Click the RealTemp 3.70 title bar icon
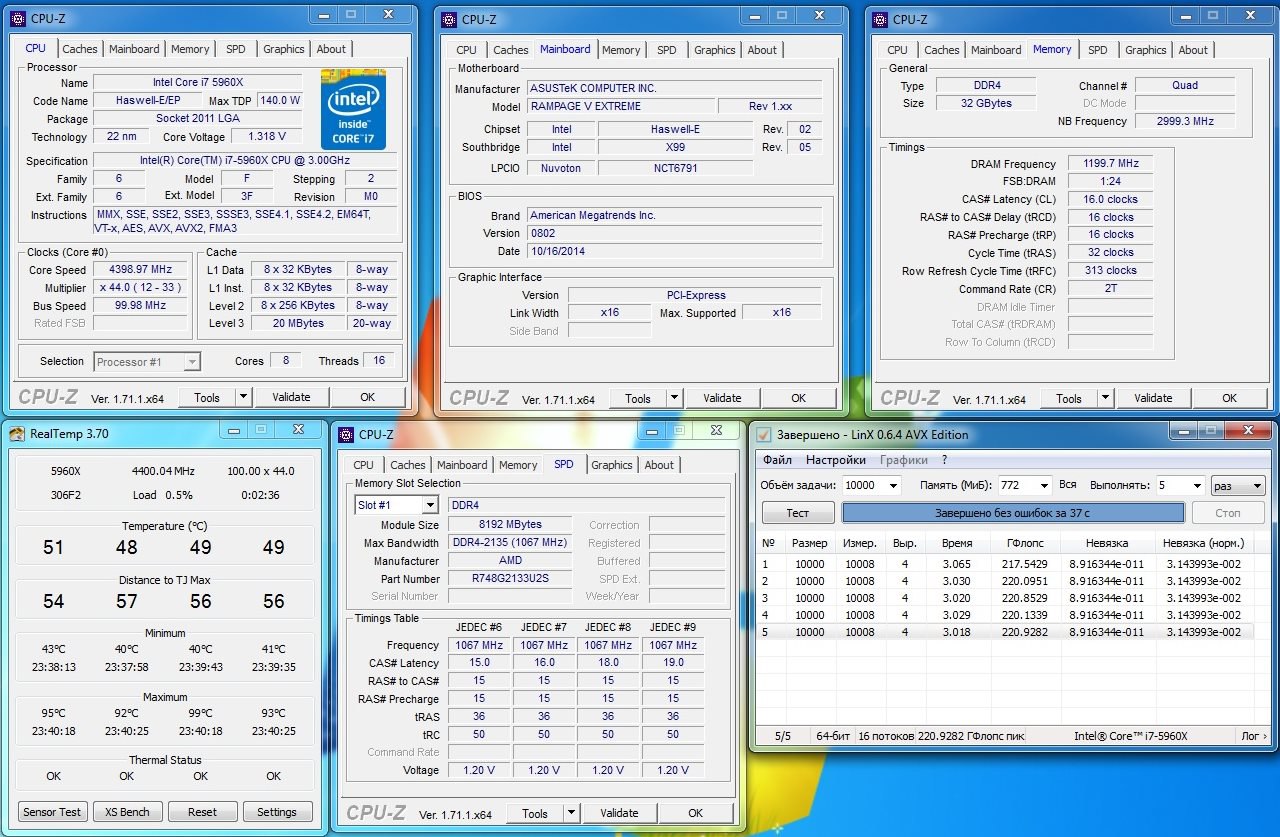This screenshot has width=1280, height=837. pos(19,433)
